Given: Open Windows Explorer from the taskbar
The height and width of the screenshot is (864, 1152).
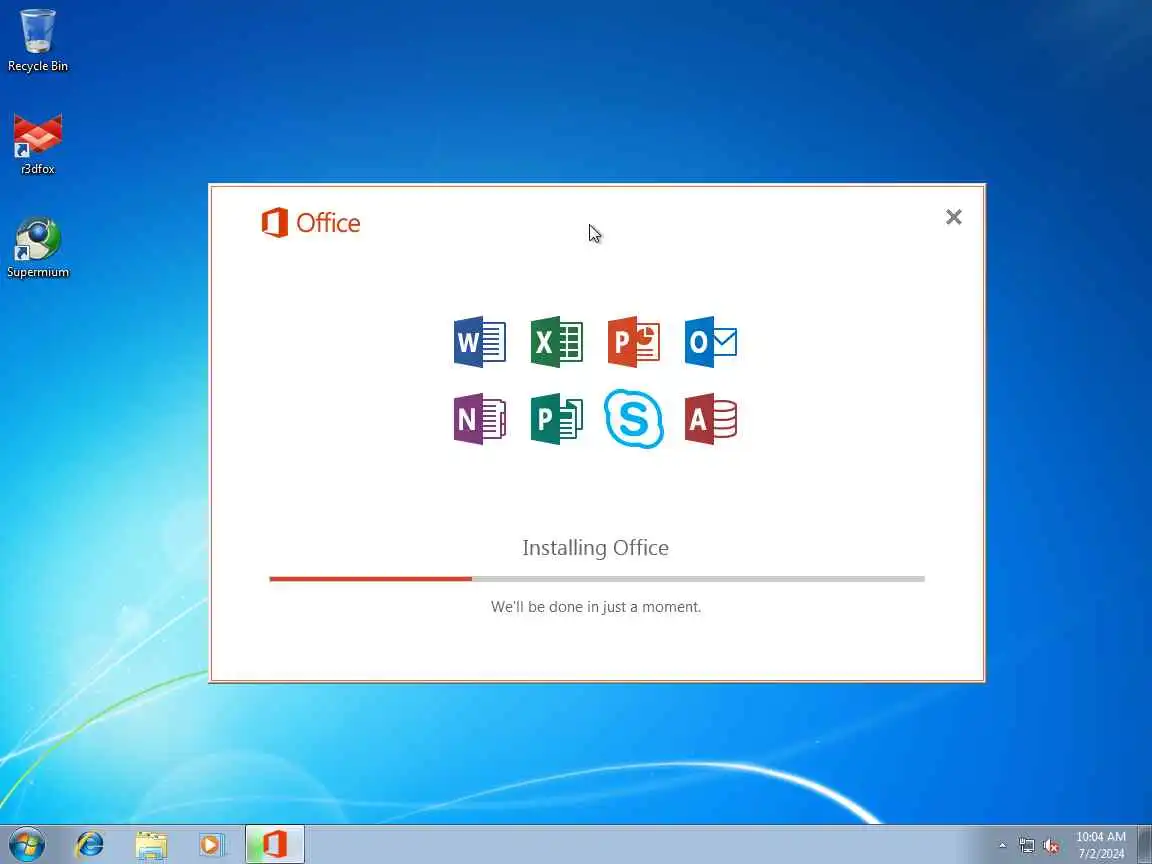Looking at the screenshot, I should (x=151, y=845).
